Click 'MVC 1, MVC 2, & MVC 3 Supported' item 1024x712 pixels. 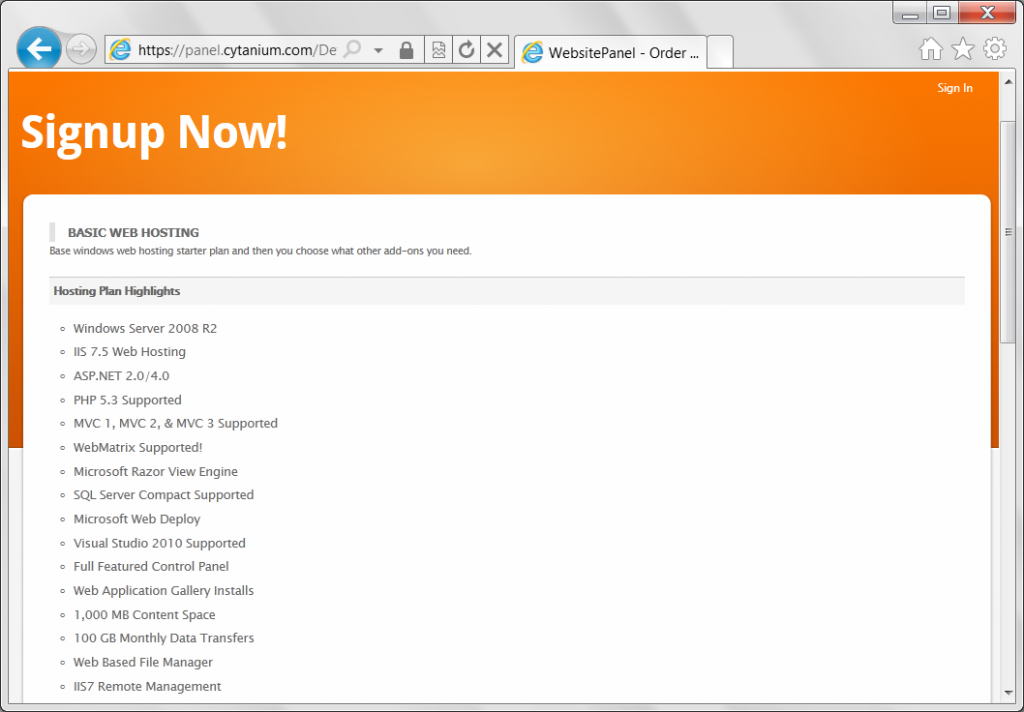176,424
